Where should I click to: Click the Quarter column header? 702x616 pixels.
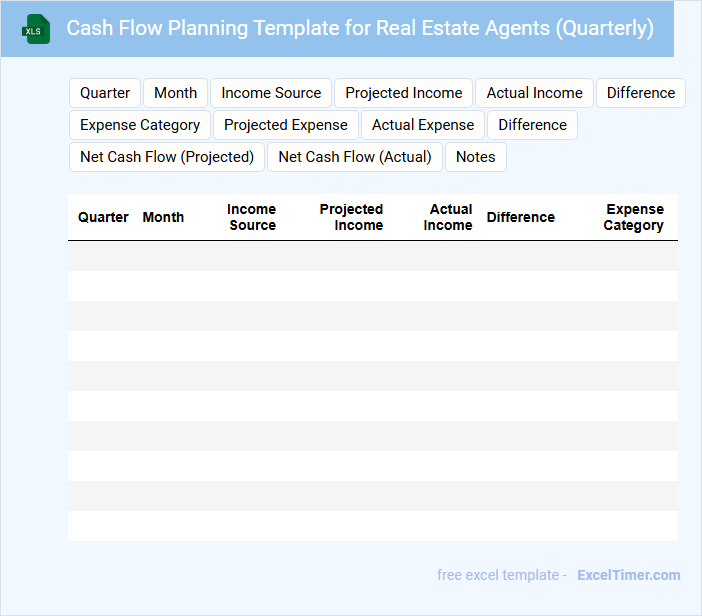103,217
